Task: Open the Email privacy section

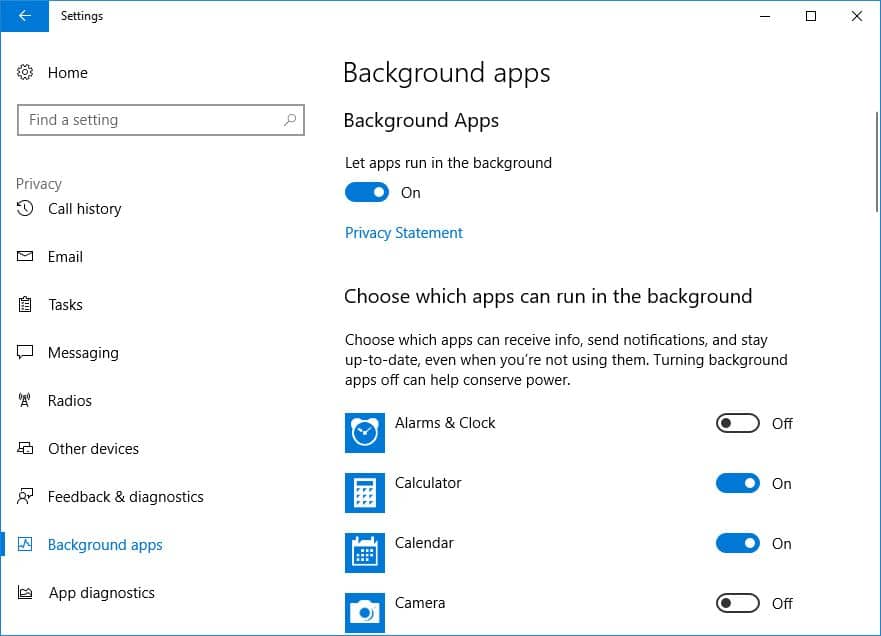Action: tap(65, 257)
